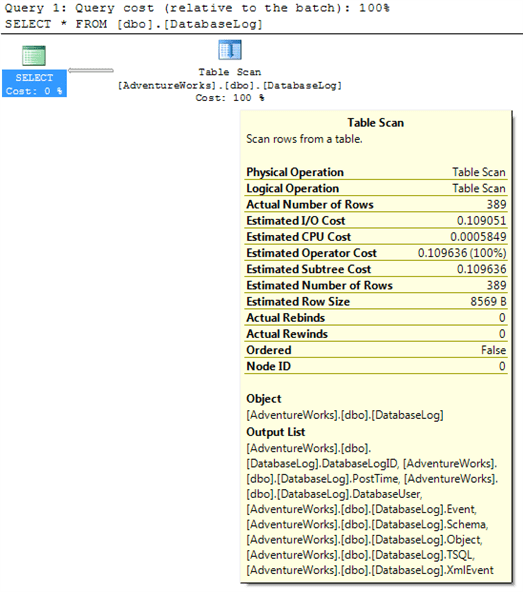Screen dimensions: 523x592
Task: Click the Estimated CPU Cost value 0.0005849
Action: point(478,237)
